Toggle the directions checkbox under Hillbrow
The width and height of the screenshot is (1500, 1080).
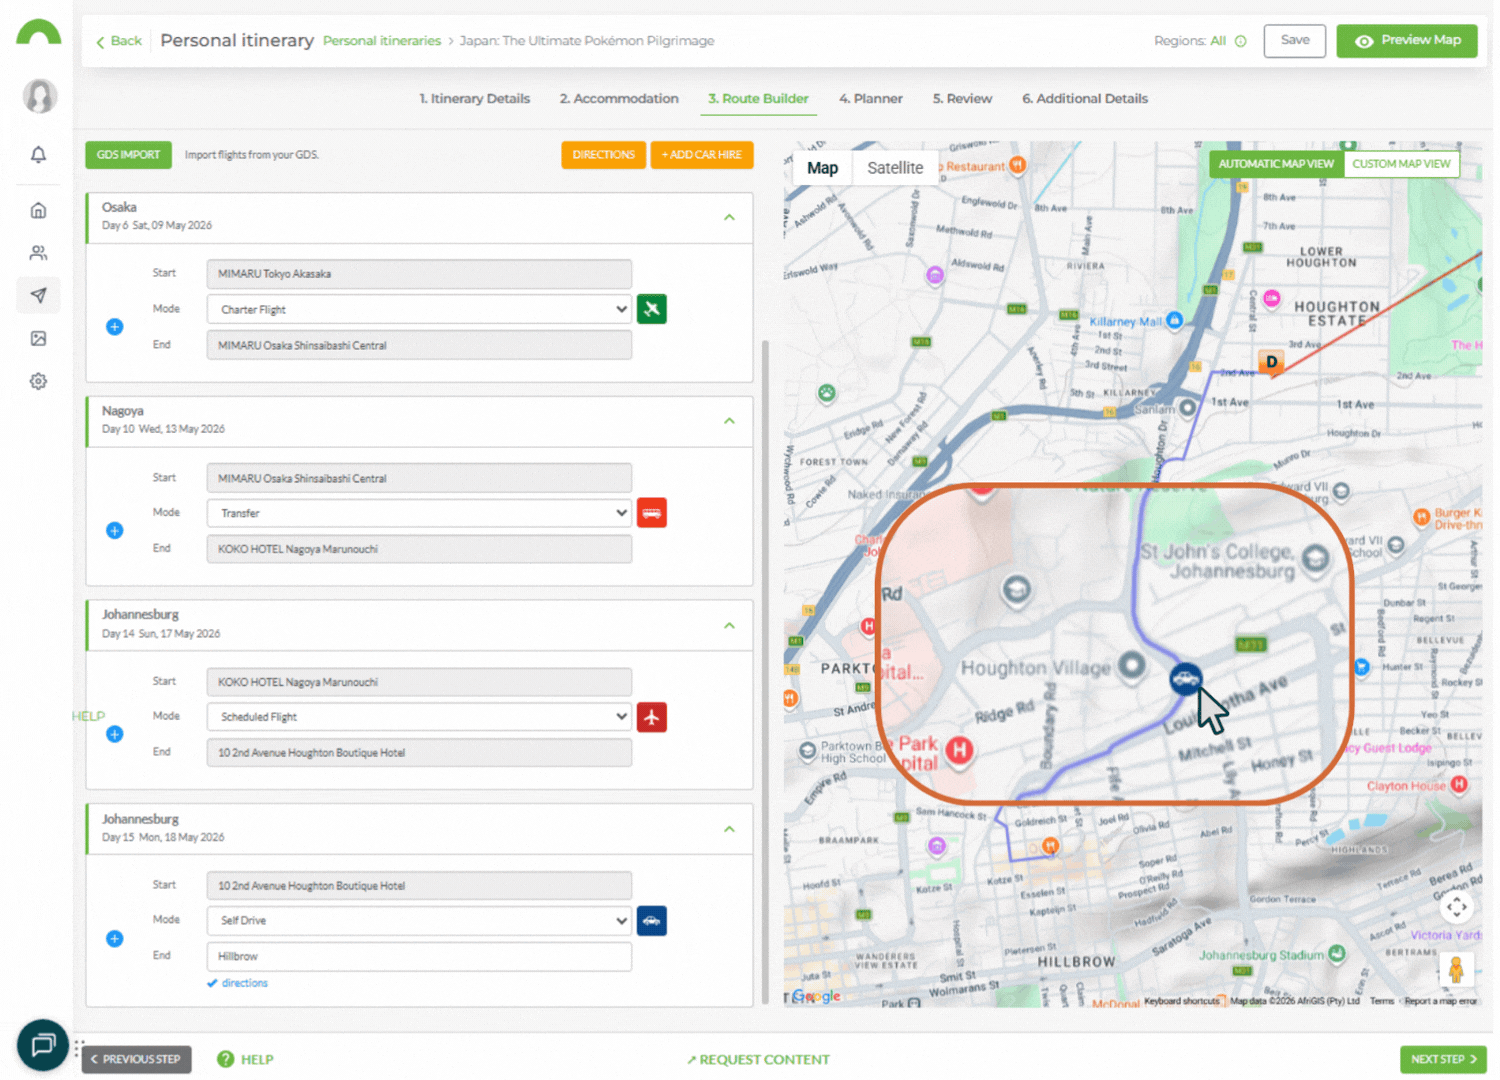click(212, 983)
